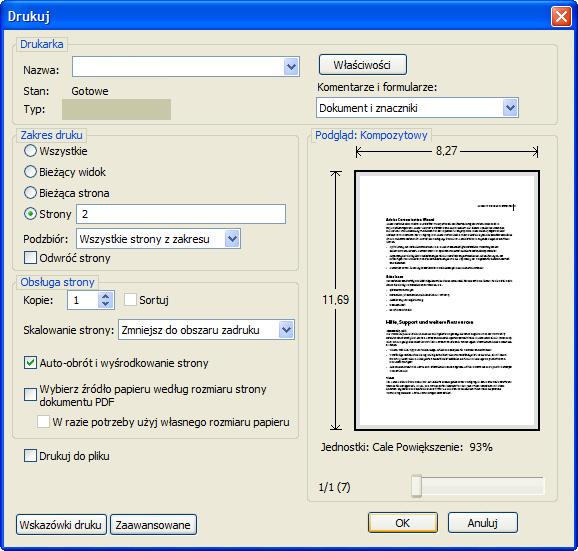Screen dimensions: 578x551
Task: Click the preview page slider handle
Action: [x=417, y=486]
